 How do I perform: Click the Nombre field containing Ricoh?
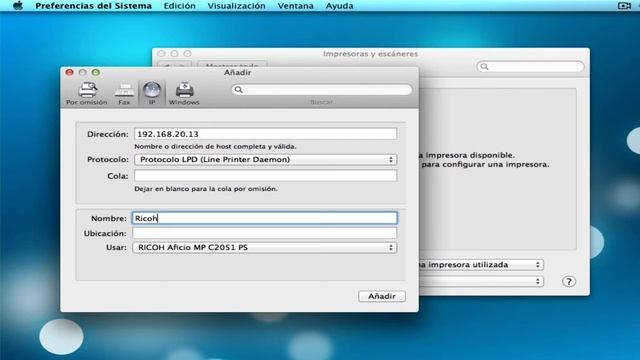point(264,218)
